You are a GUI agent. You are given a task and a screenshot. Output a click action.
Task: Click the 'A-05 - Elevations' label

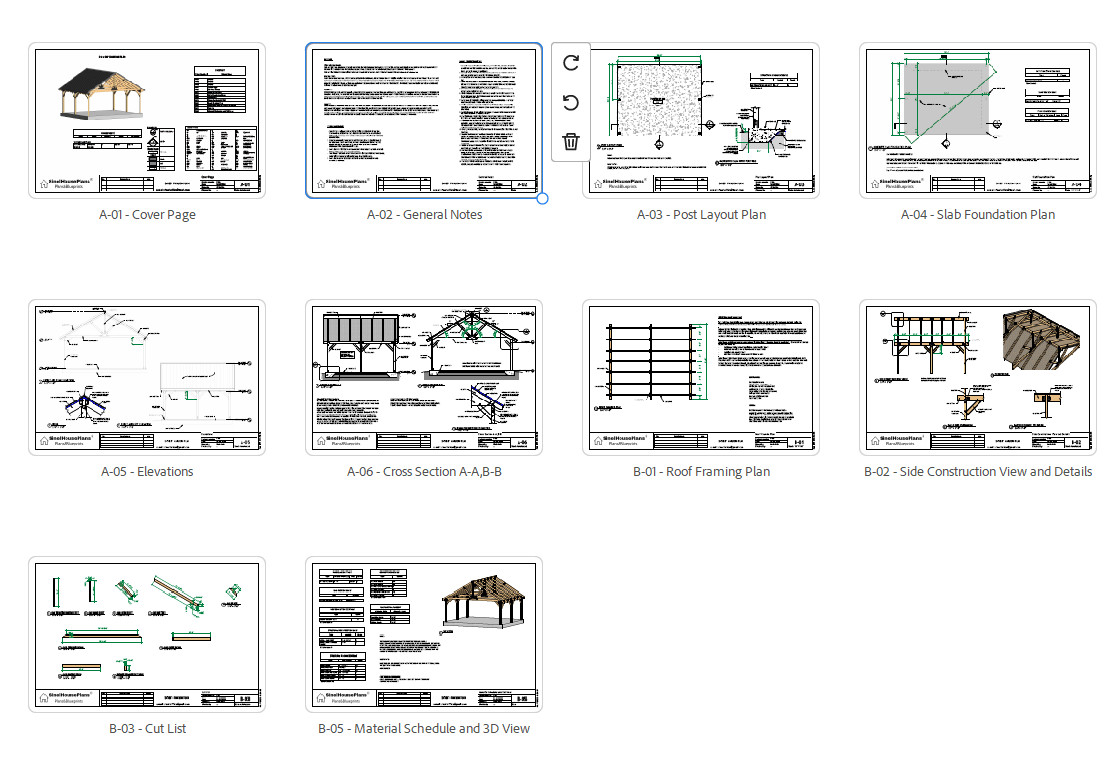click(147, 471)
